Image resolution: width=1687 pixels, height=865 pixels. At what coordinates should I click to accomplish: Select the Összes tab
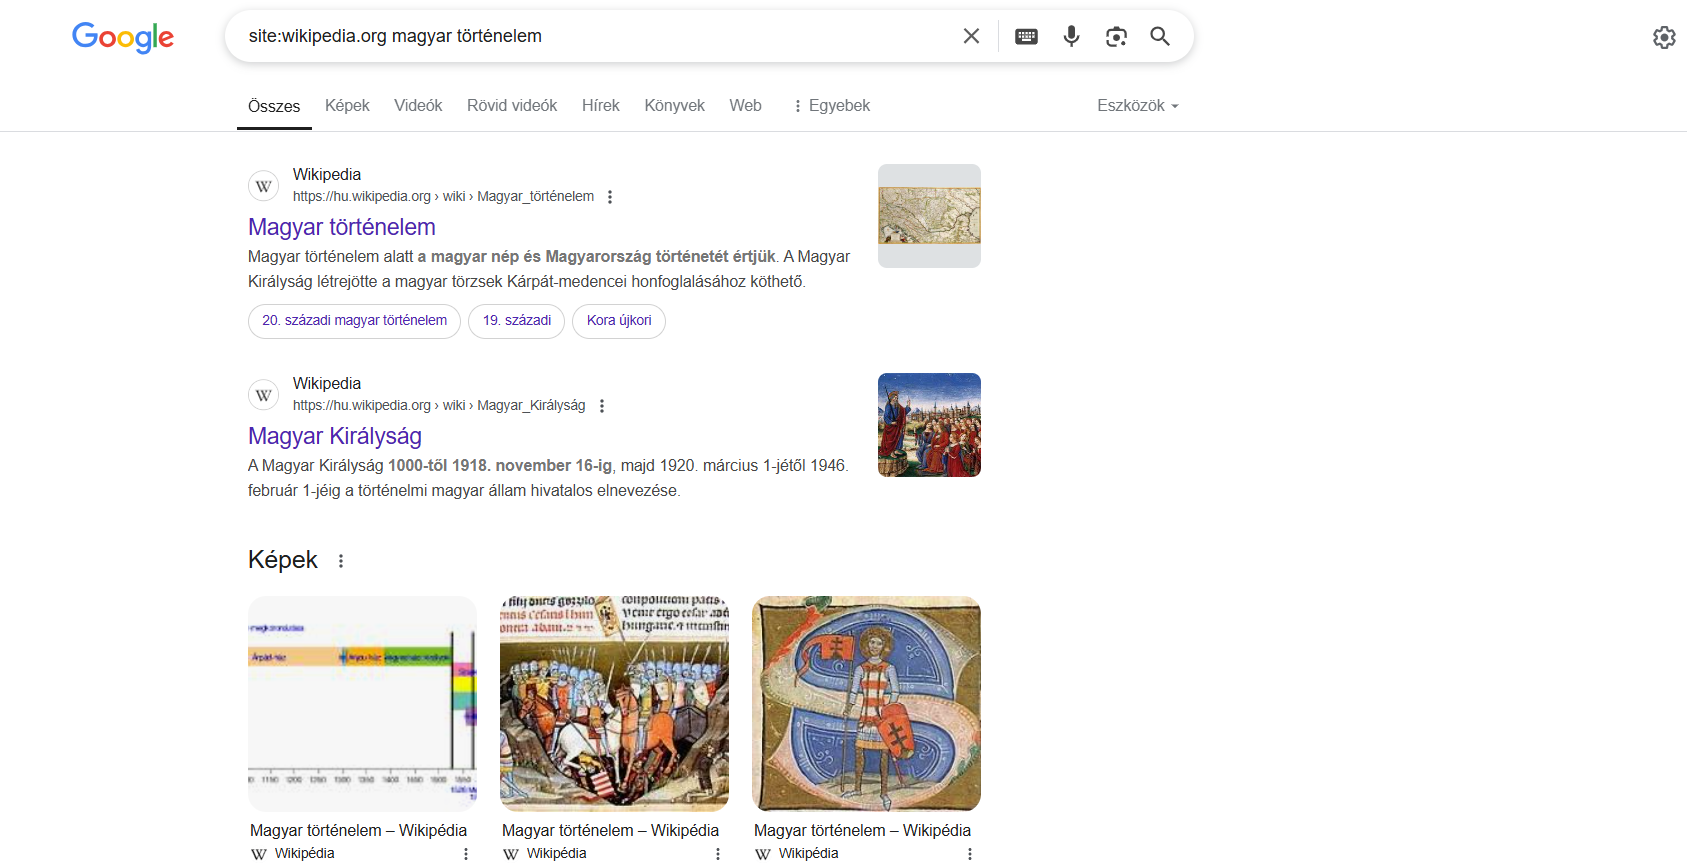pyautogui.click(x=274, y=106)
